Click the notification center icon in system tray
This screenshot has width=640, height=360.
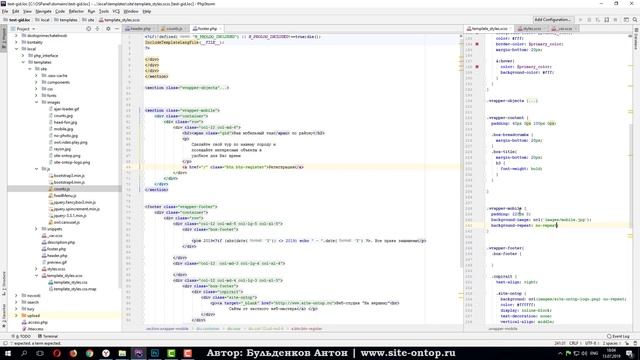pos(630,353)
